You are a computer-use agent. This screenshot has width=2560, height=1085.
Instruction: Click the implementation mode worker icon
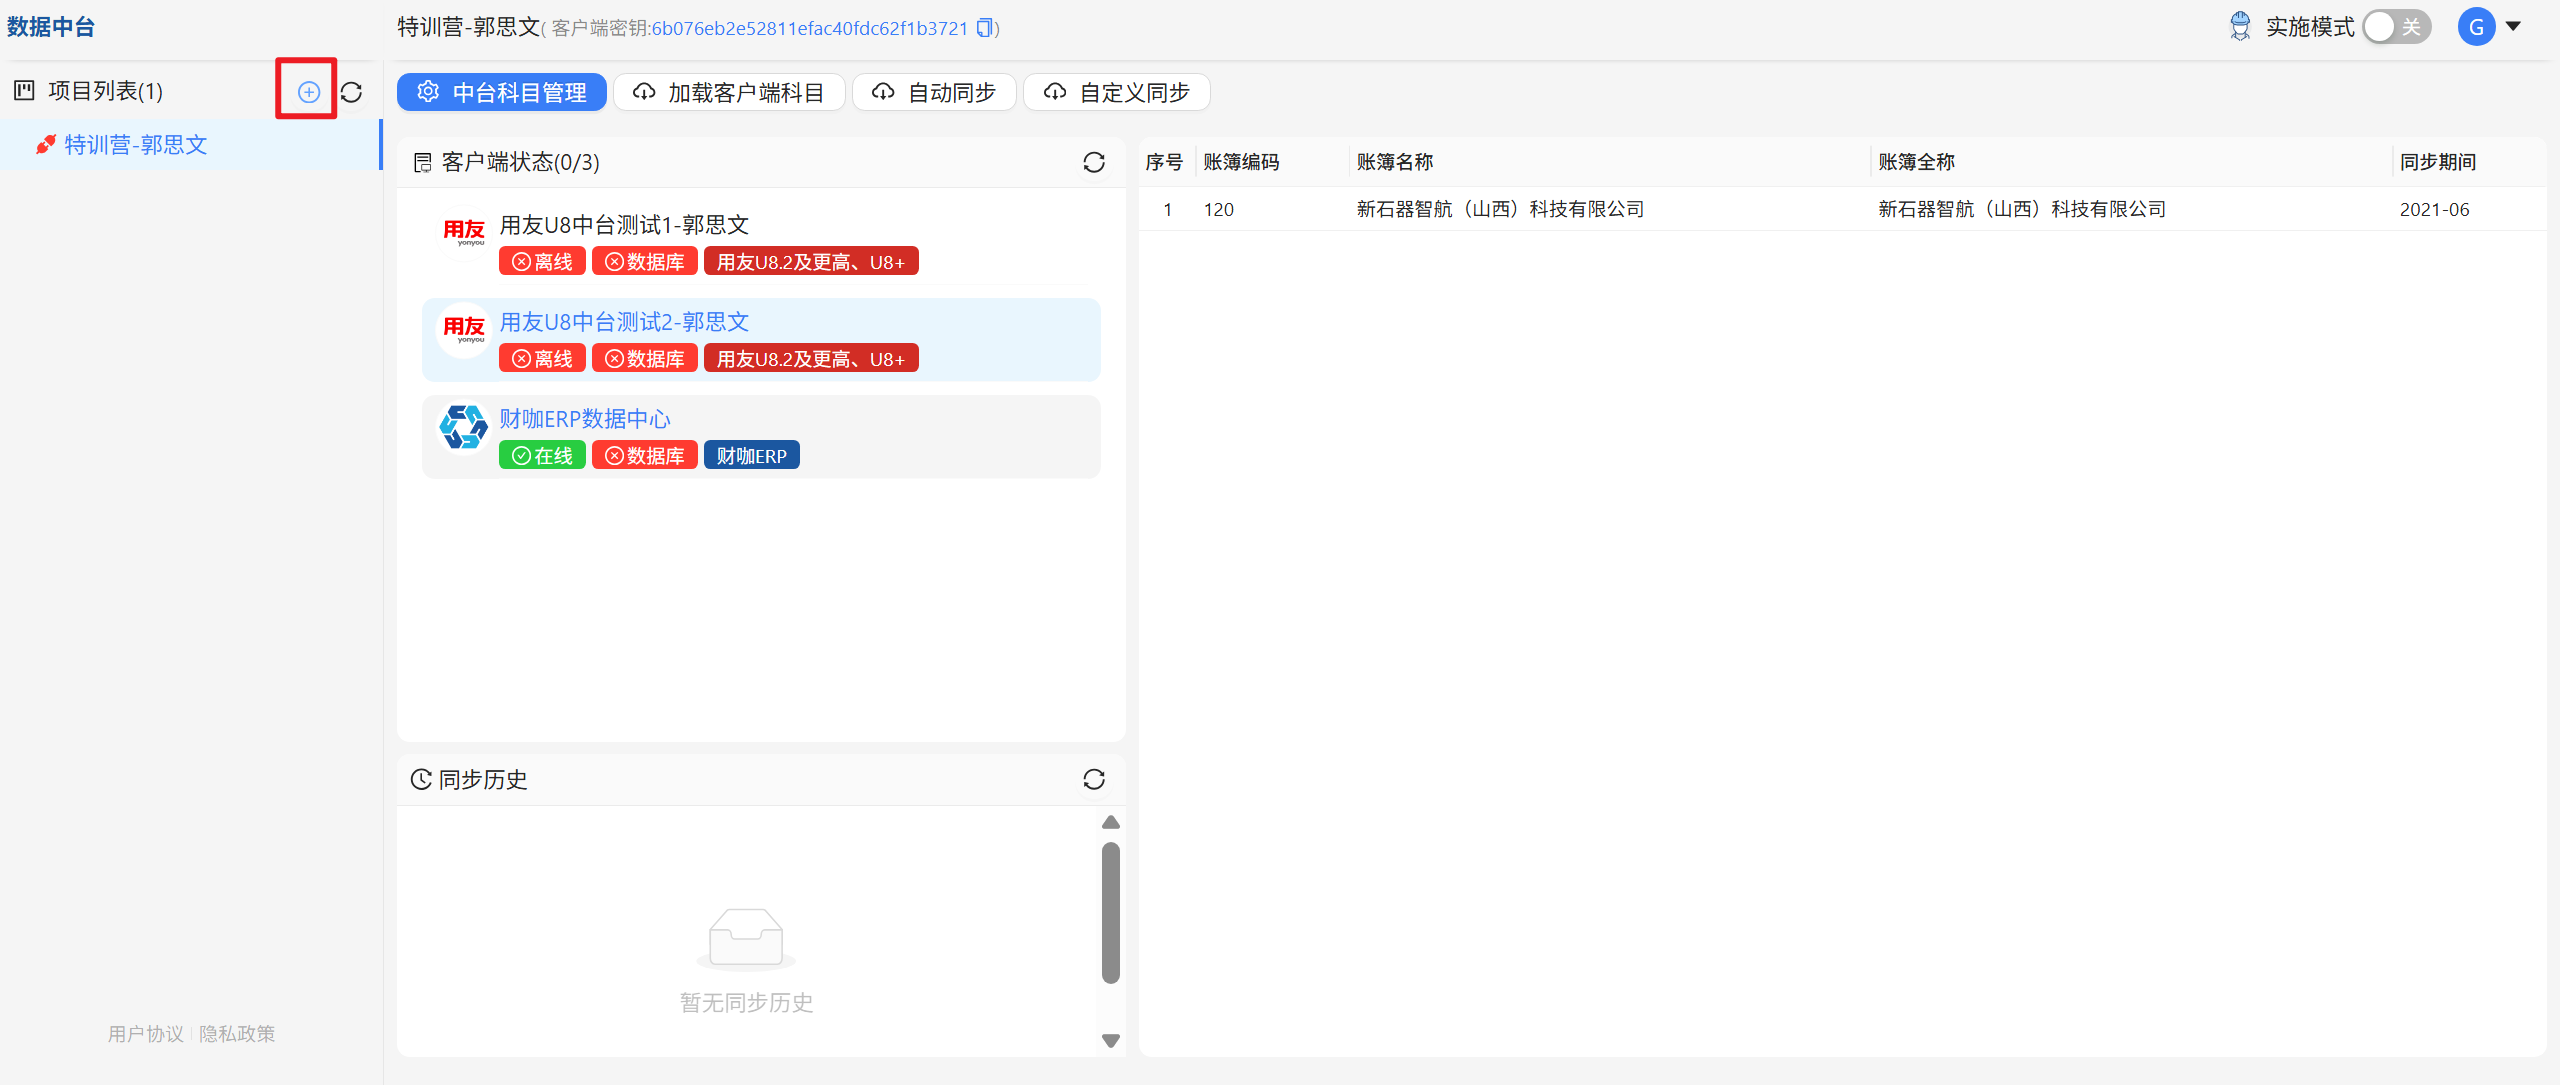point(2240,27)
